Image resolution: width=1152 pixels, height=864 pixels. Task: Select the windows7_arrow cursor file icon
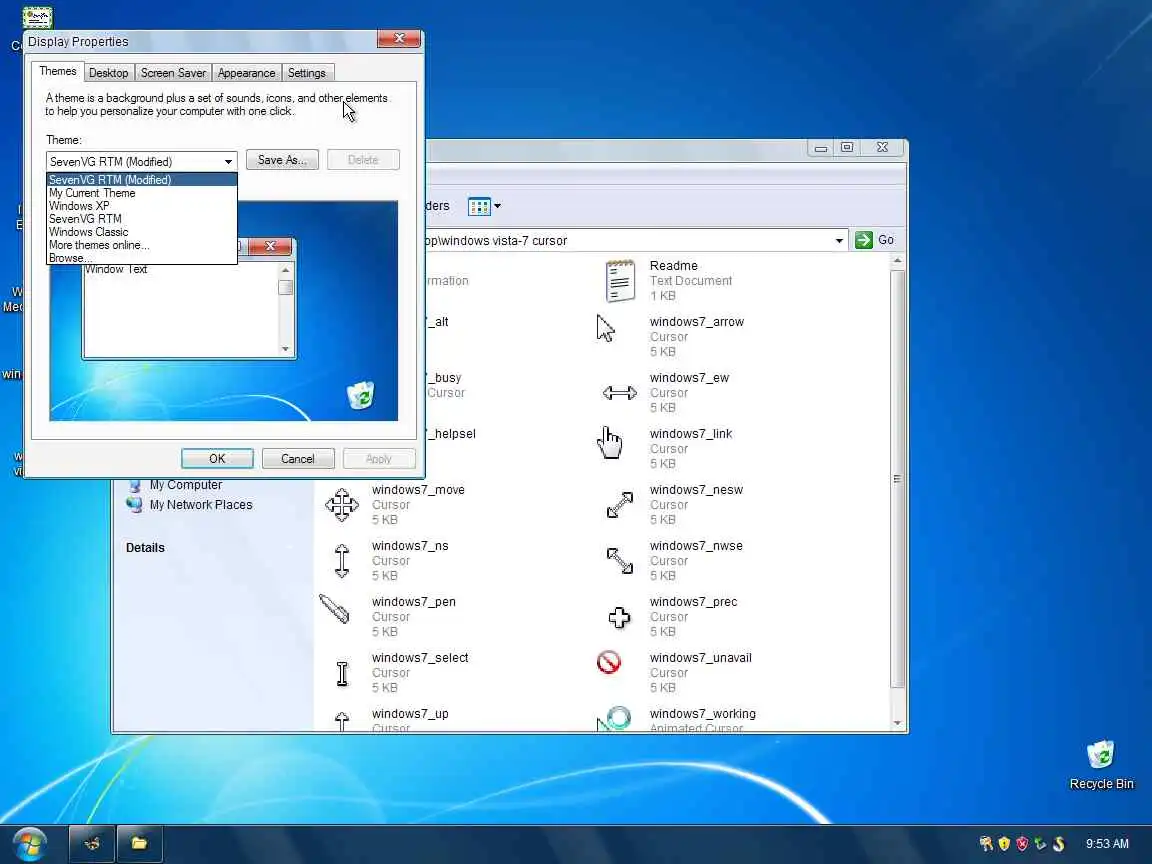pyautogui.click(x=605, y=328)
